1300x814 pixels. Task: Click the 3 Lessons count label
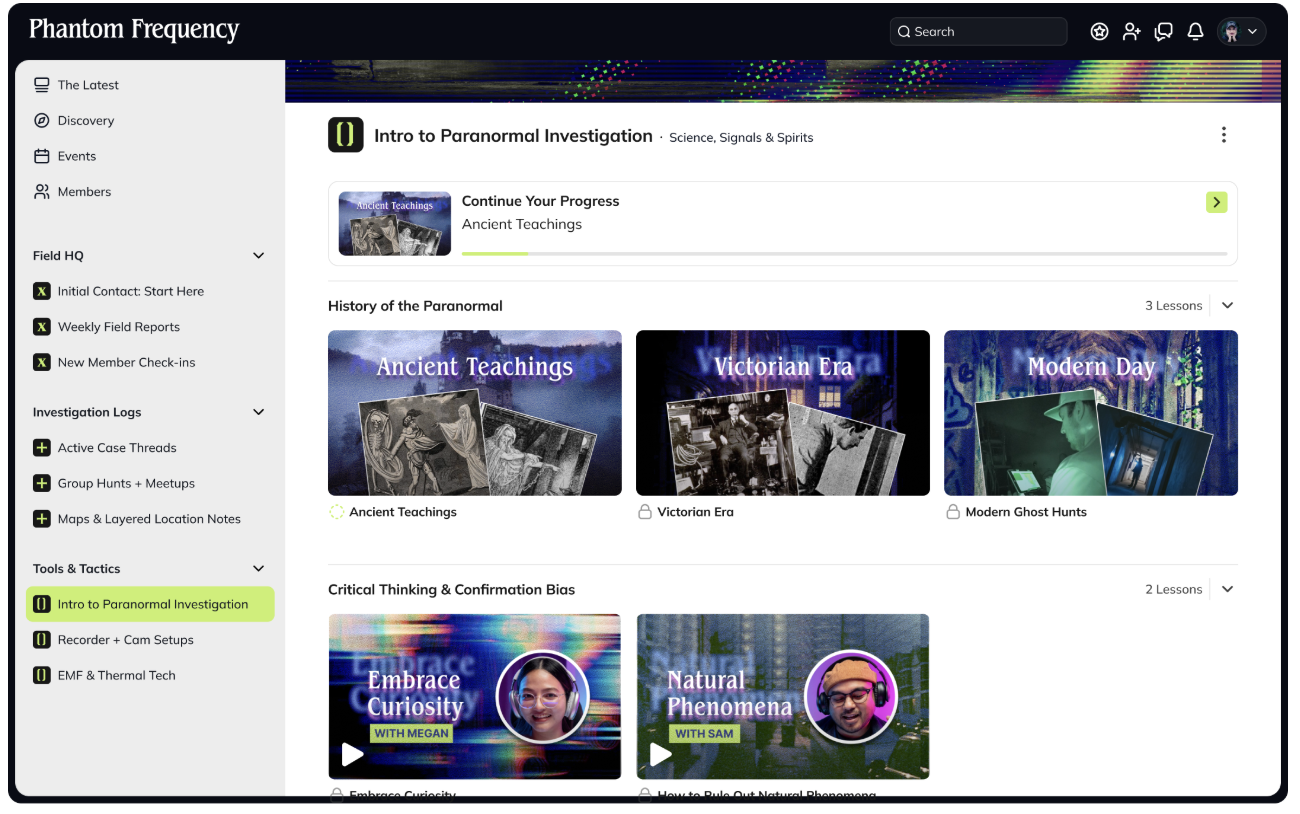coord(1173,306)
